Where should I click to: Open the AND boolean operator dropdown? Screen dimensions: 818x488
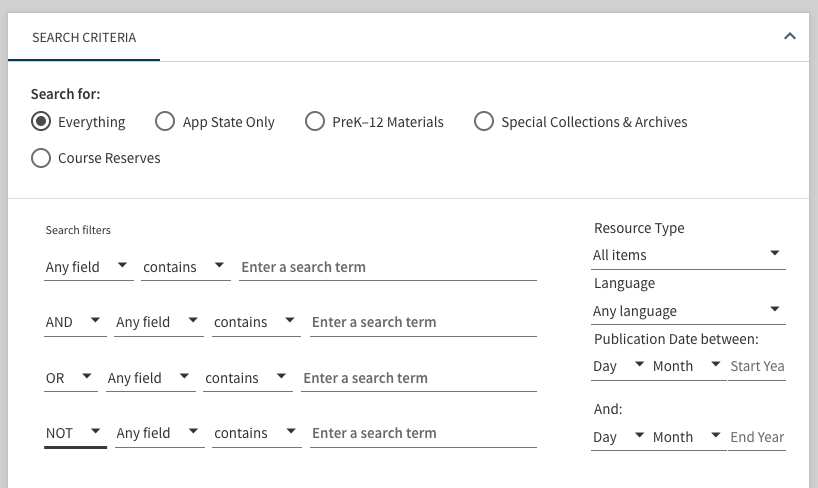(x=74, y=322)
